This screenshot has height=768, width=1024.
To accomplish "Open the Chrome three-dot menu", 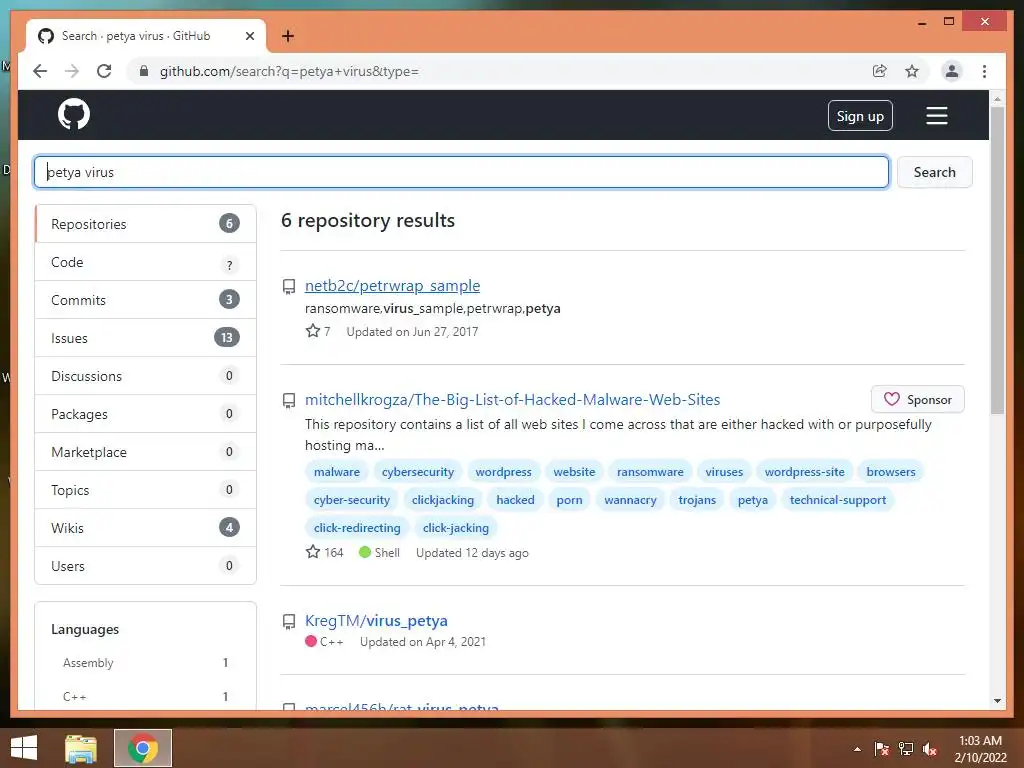I will 984,71.
